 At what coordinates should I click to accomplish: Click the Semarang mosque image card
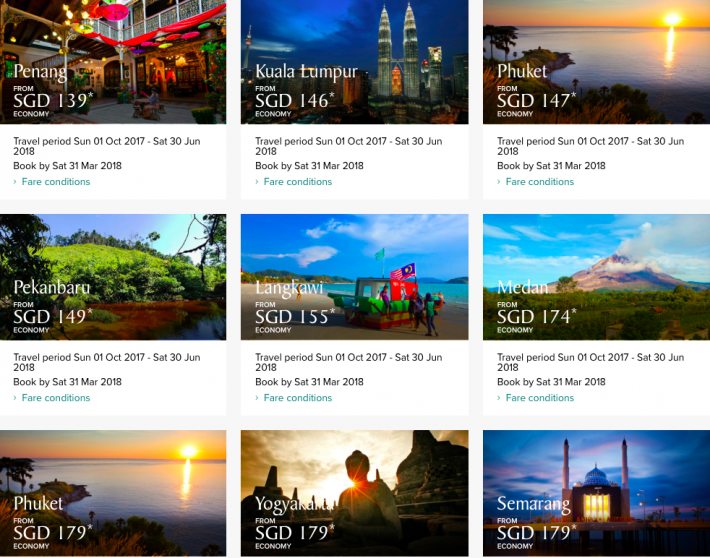pyautogui.click(x=596, y=494)
